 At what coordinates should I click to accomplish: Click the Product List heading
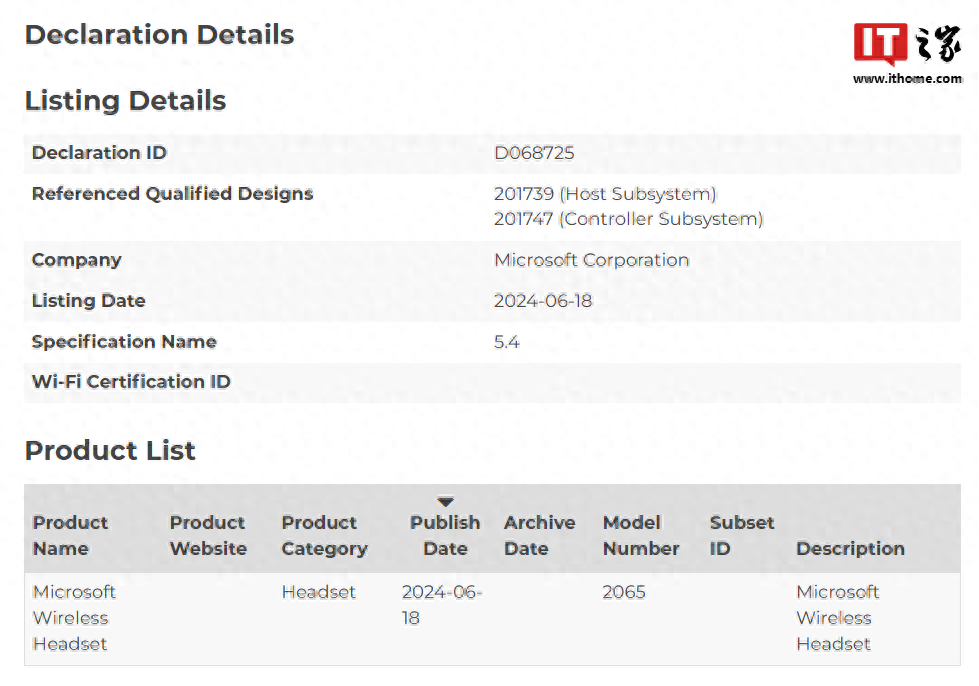pos(110,451)
